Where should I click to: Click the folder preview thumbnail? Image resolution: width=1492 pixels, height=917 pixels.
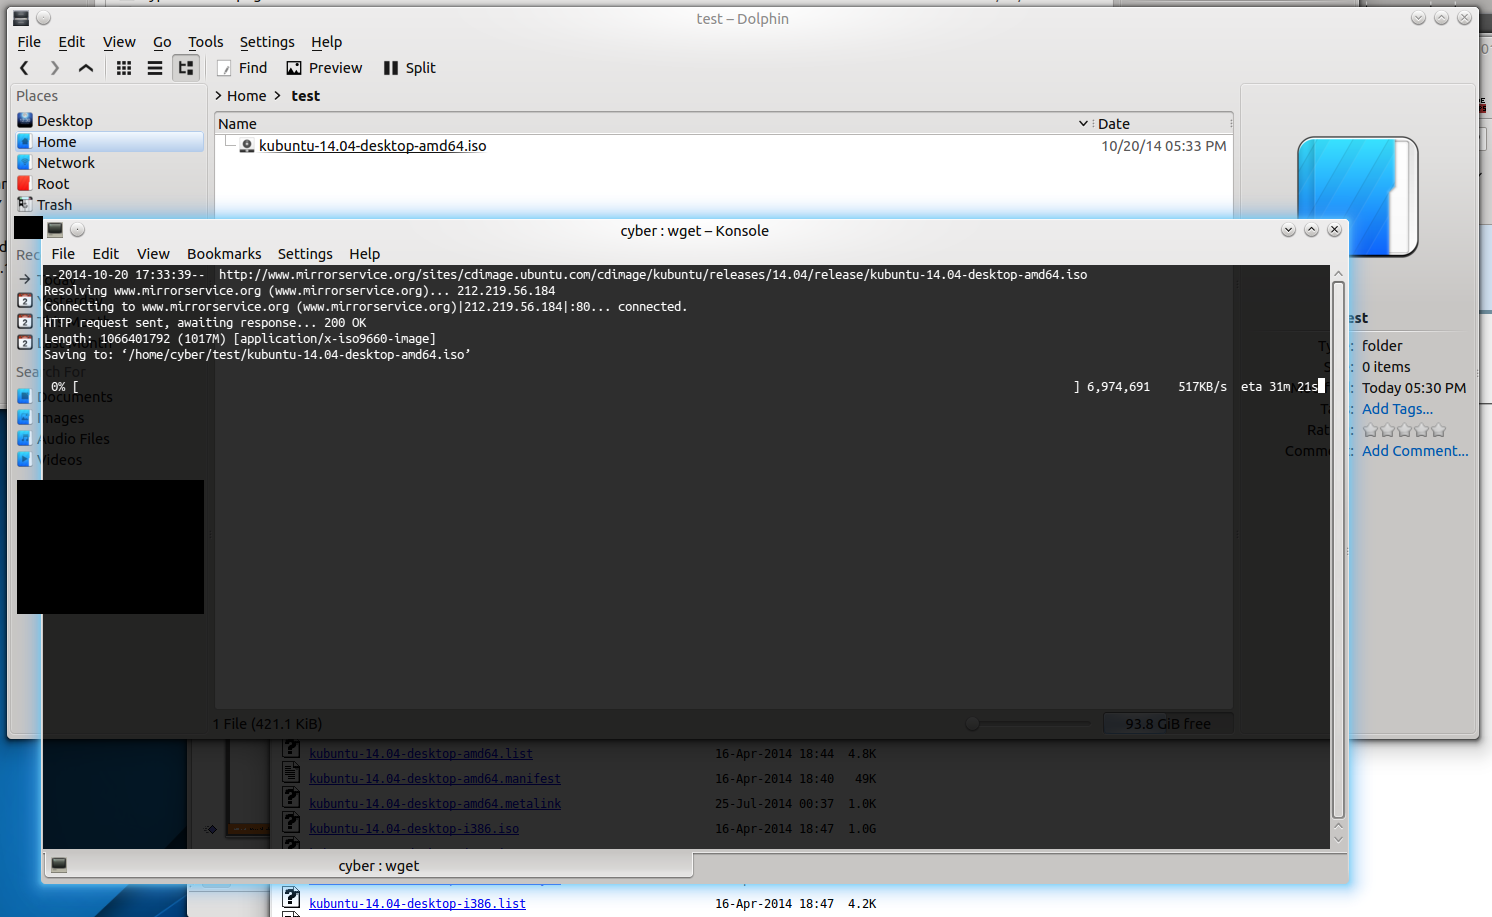coord(1358,197)
